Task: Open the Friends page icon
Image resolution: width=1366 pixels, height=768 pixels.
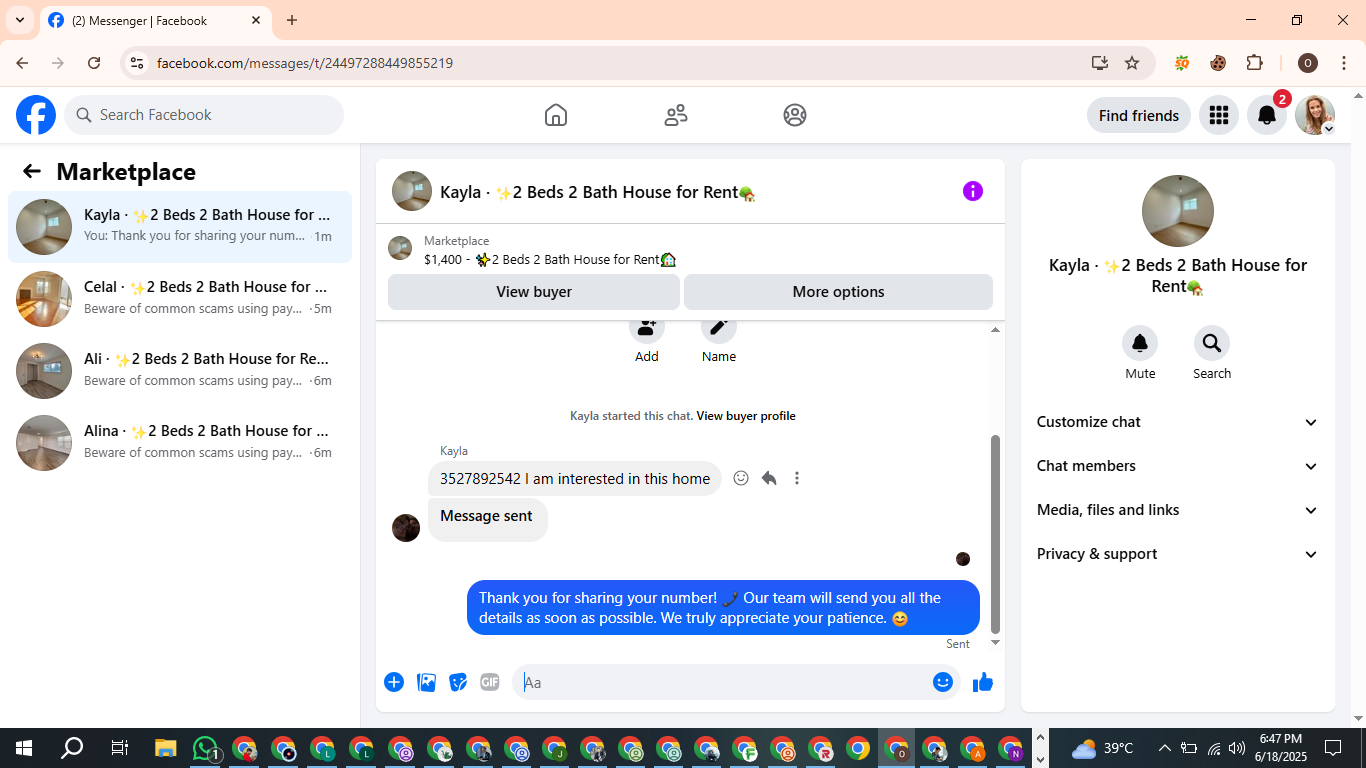Action: pos(676,115)
